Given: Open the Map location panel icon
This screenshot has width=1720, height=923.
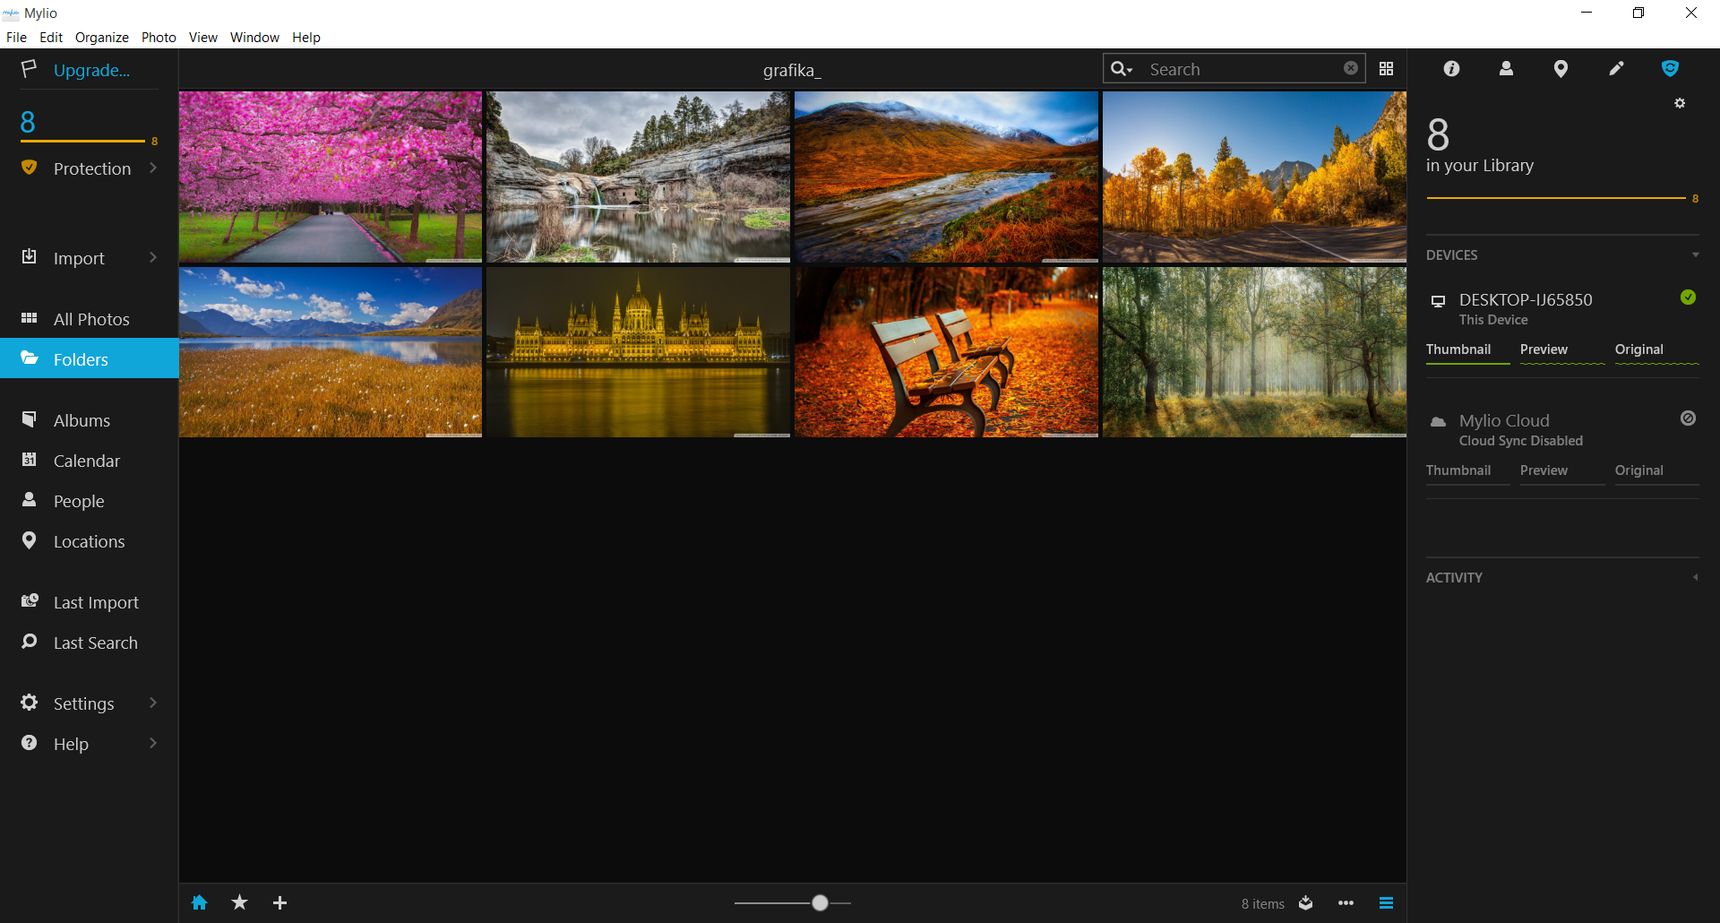Looking at the screenshot, I should coord(1560,69).
